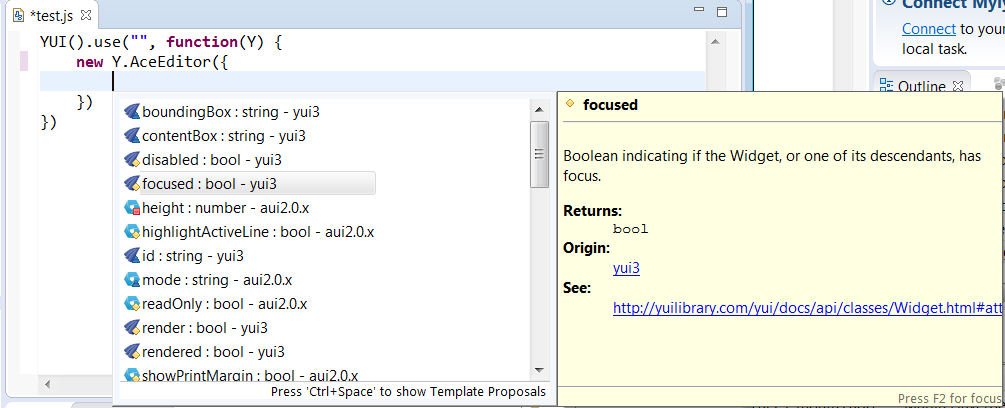Close the *test.js editor tab
Image resolution: width=1005 pixels, height=408 pixels.
click(87, 13)
